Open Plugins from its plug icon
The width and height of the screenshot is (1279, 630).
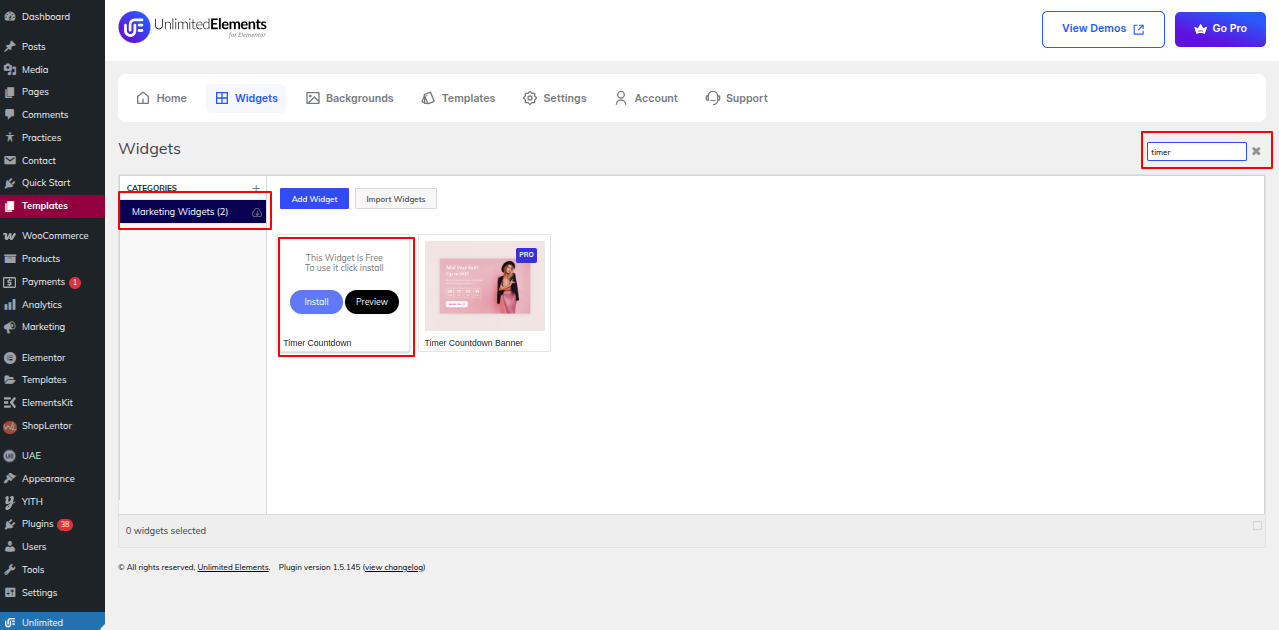click(x=10, y=524)
